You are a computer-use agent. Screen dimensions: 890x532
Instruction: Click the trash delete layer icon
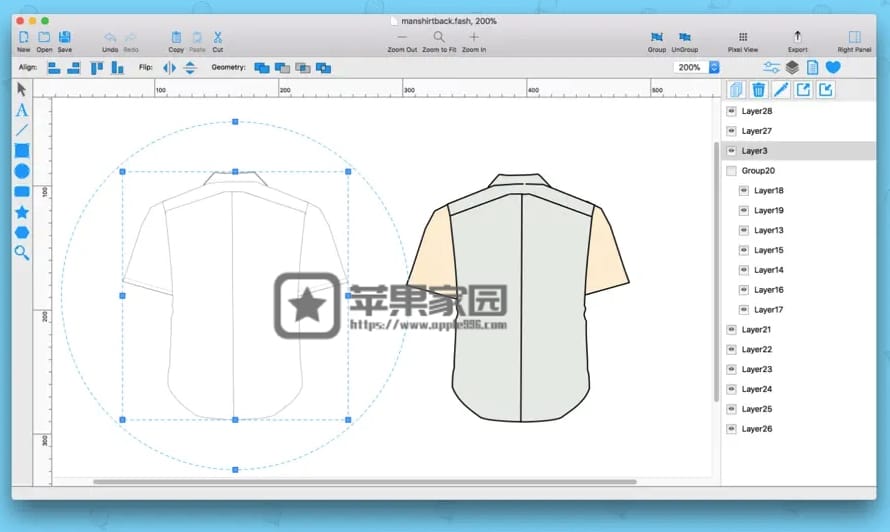(x=758, y=90)
